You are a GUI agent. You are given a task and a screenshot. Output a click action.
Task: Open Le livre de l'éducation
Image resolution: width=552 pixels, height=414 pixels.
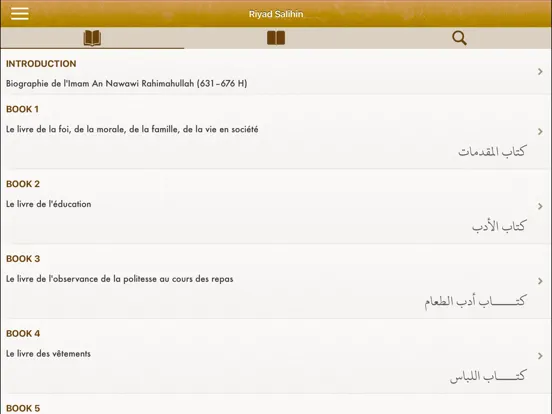coord(49,204)
